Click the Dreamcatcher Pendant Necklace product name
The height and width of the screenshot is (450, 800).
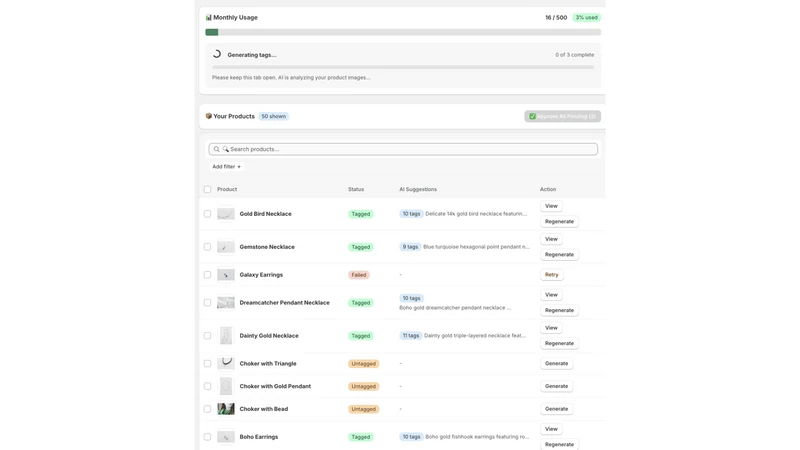pyautogui.click(x=284, y=303)
